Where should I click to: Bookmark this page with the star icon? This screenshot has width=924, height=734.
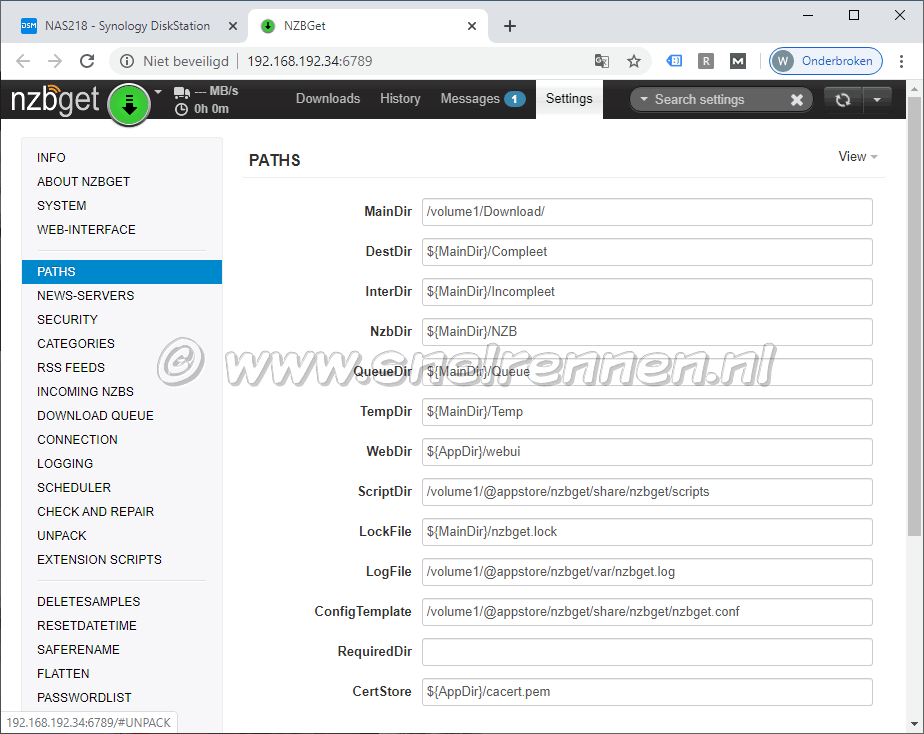click(x=633, y=61)
